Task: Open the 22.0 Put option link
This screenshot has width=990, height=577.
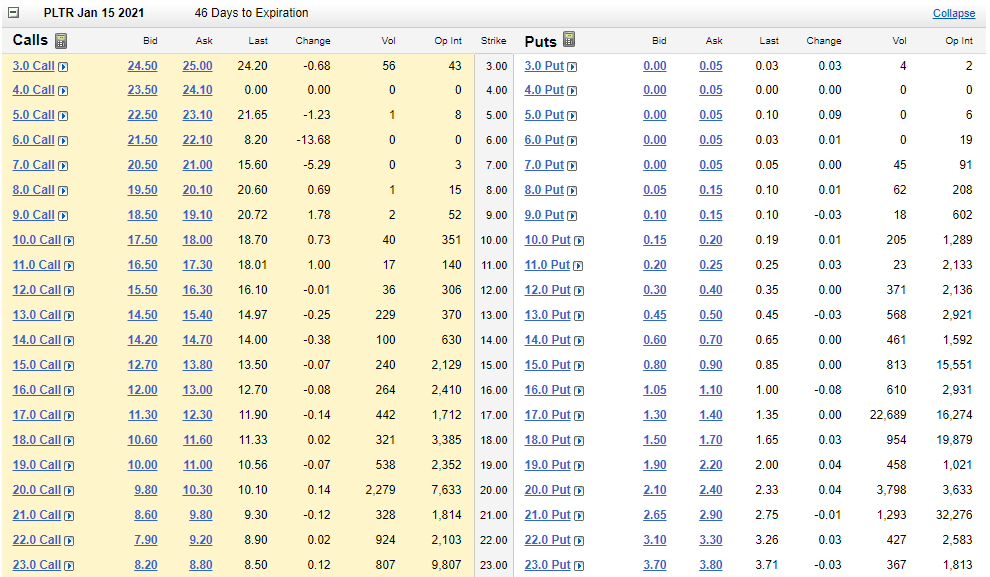Action: pos(547,540)
